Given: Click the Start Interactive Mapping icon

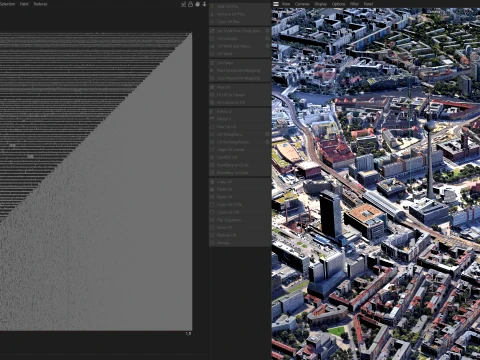Looking at the screenshot, I should click(x=212, y=70).
